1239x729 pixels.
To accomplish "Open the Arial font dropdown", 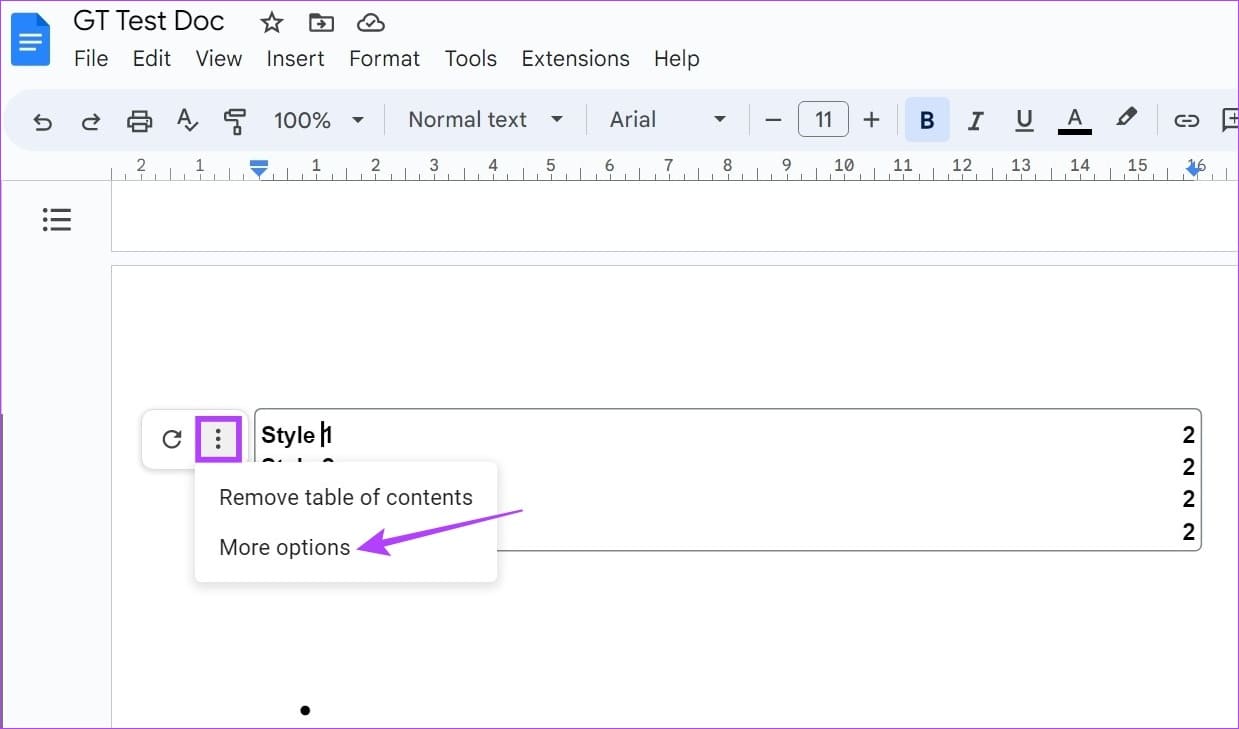I will coord(667,121).
